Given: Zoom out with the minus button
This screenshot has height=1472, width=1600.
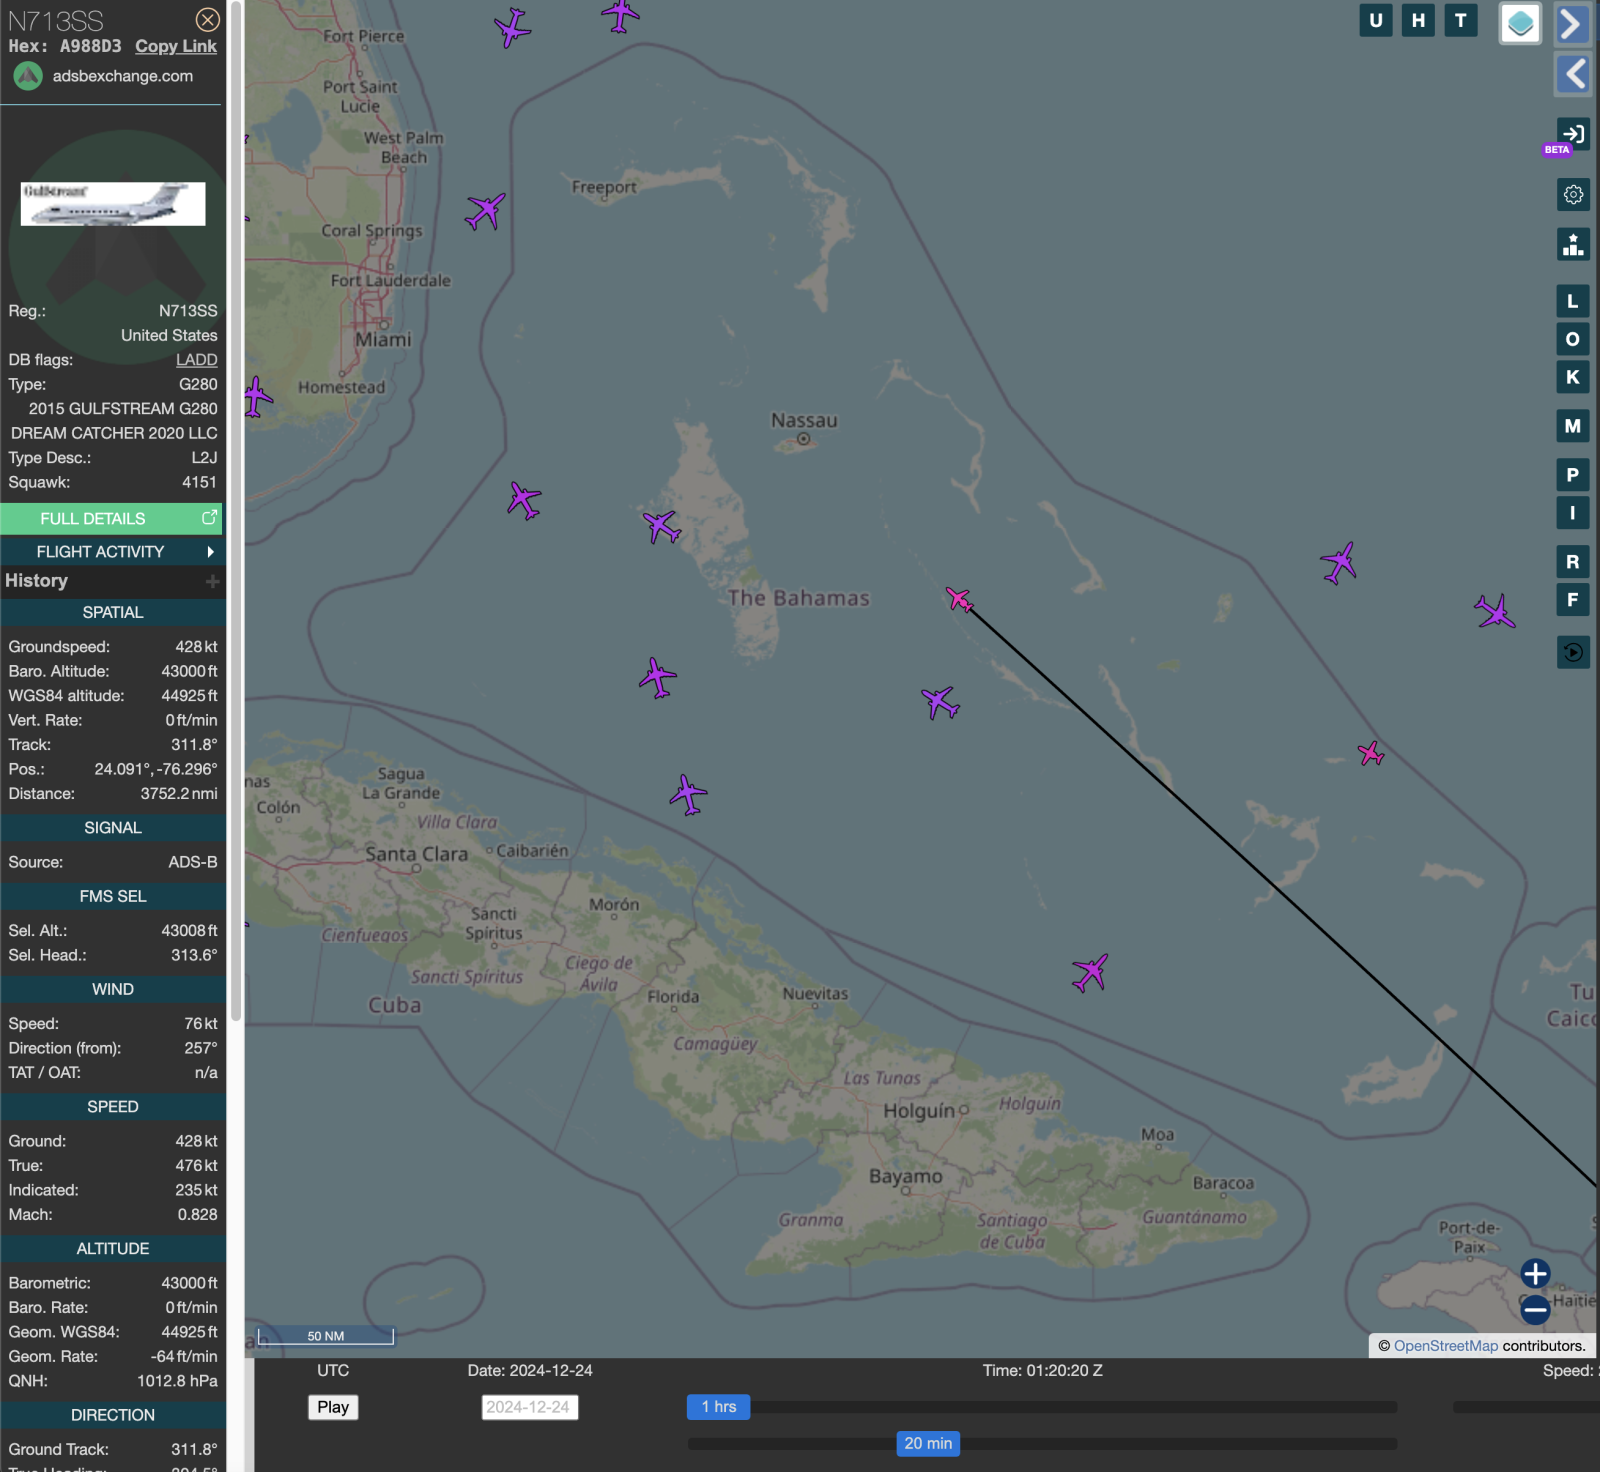Looking at the screenshot, I should tap(1535, 1308).
